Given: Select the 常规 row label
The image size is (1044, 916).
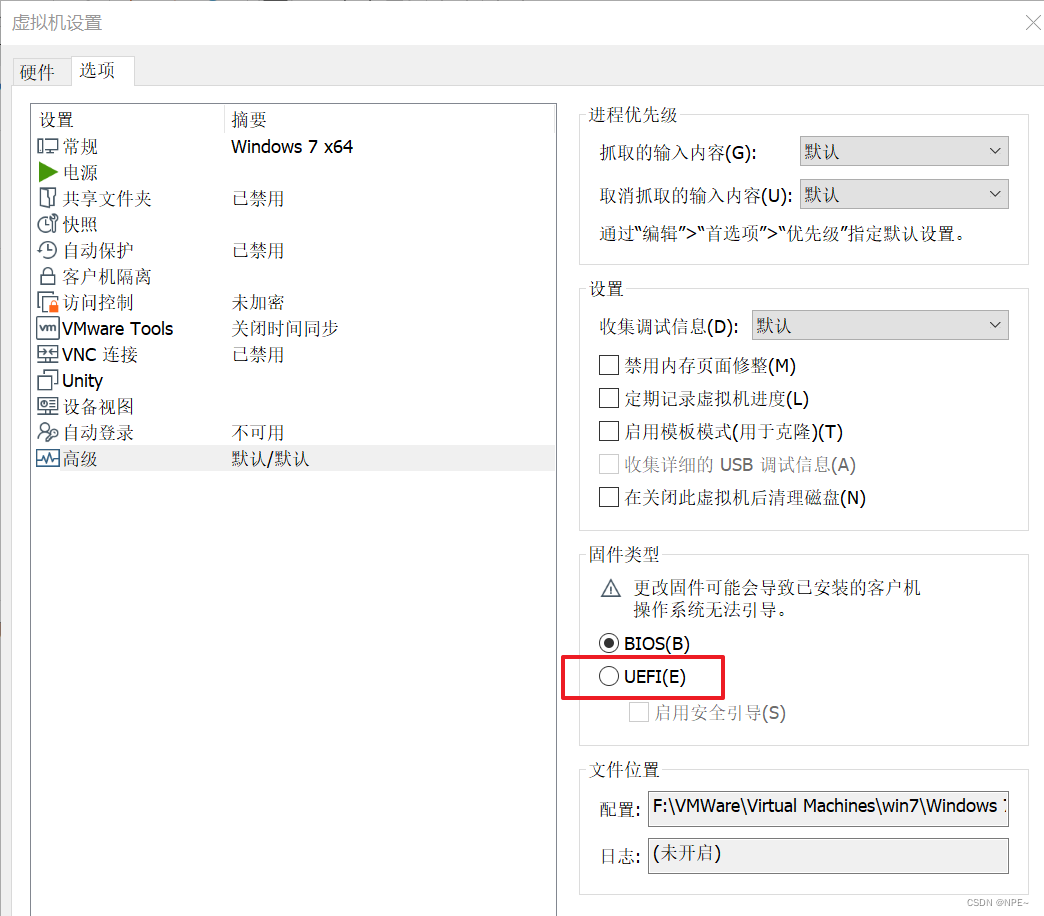Looking at the screenshot, I should (x=80, y=146).
